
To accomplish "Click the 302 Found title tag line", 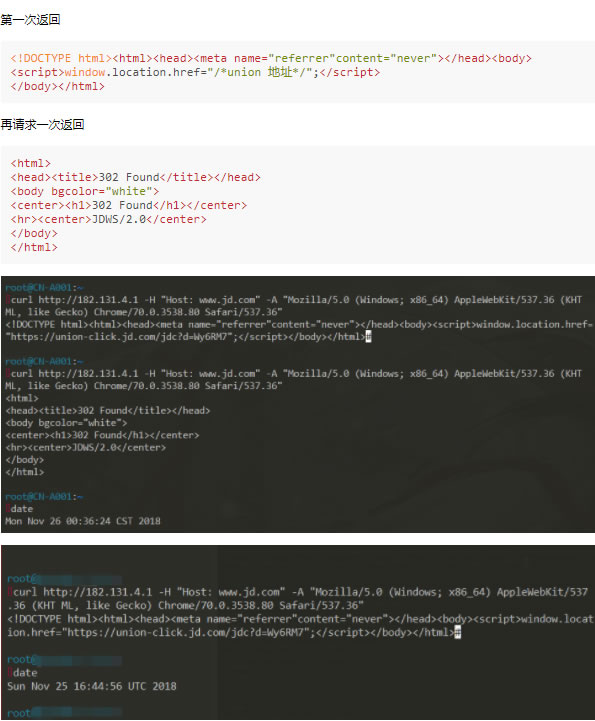I will click(135, 177).
